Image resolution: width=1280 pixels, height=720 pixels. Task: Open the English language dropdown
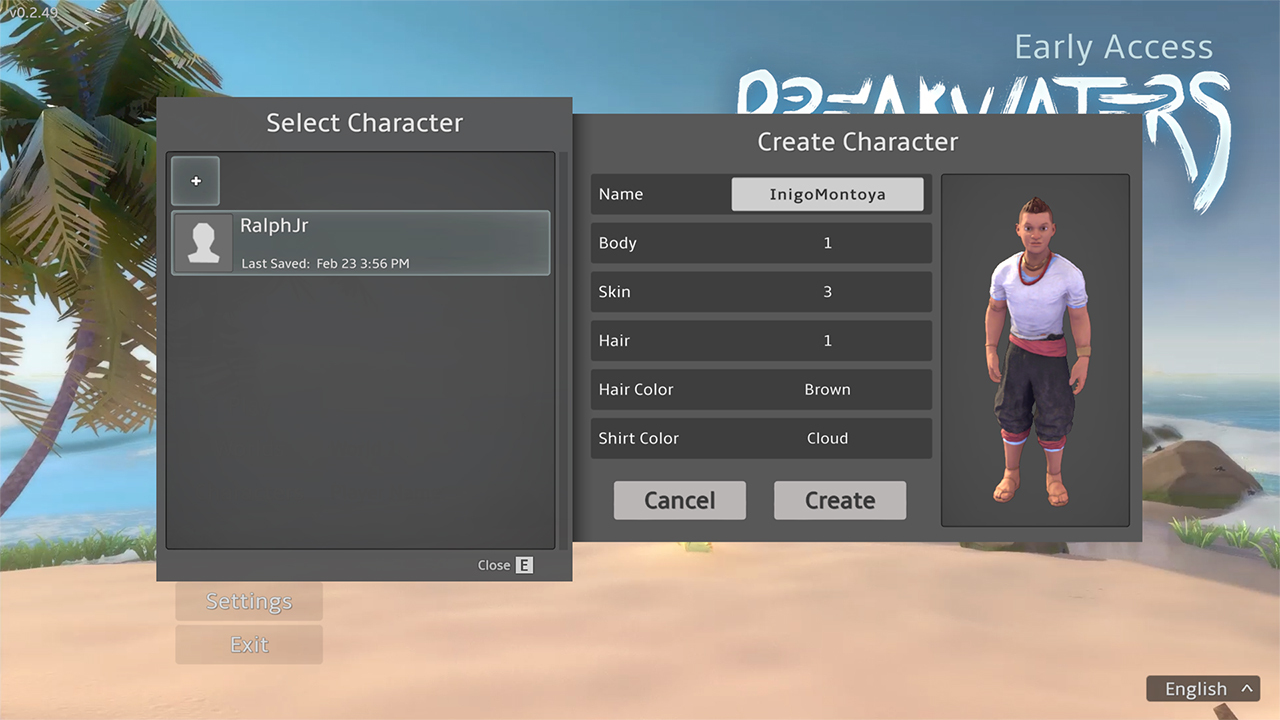pyautogui.click(x=1203, y=688)
